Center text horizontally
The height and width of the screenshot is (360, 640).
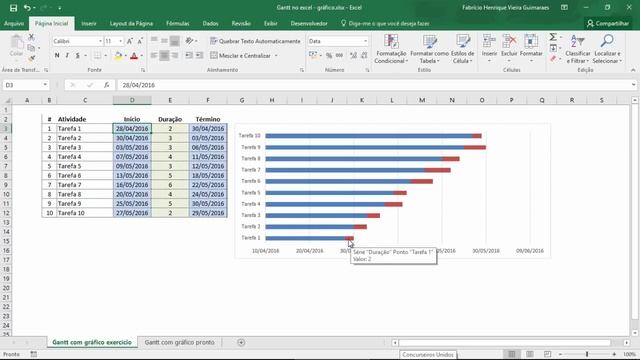(x=164, y=56)
